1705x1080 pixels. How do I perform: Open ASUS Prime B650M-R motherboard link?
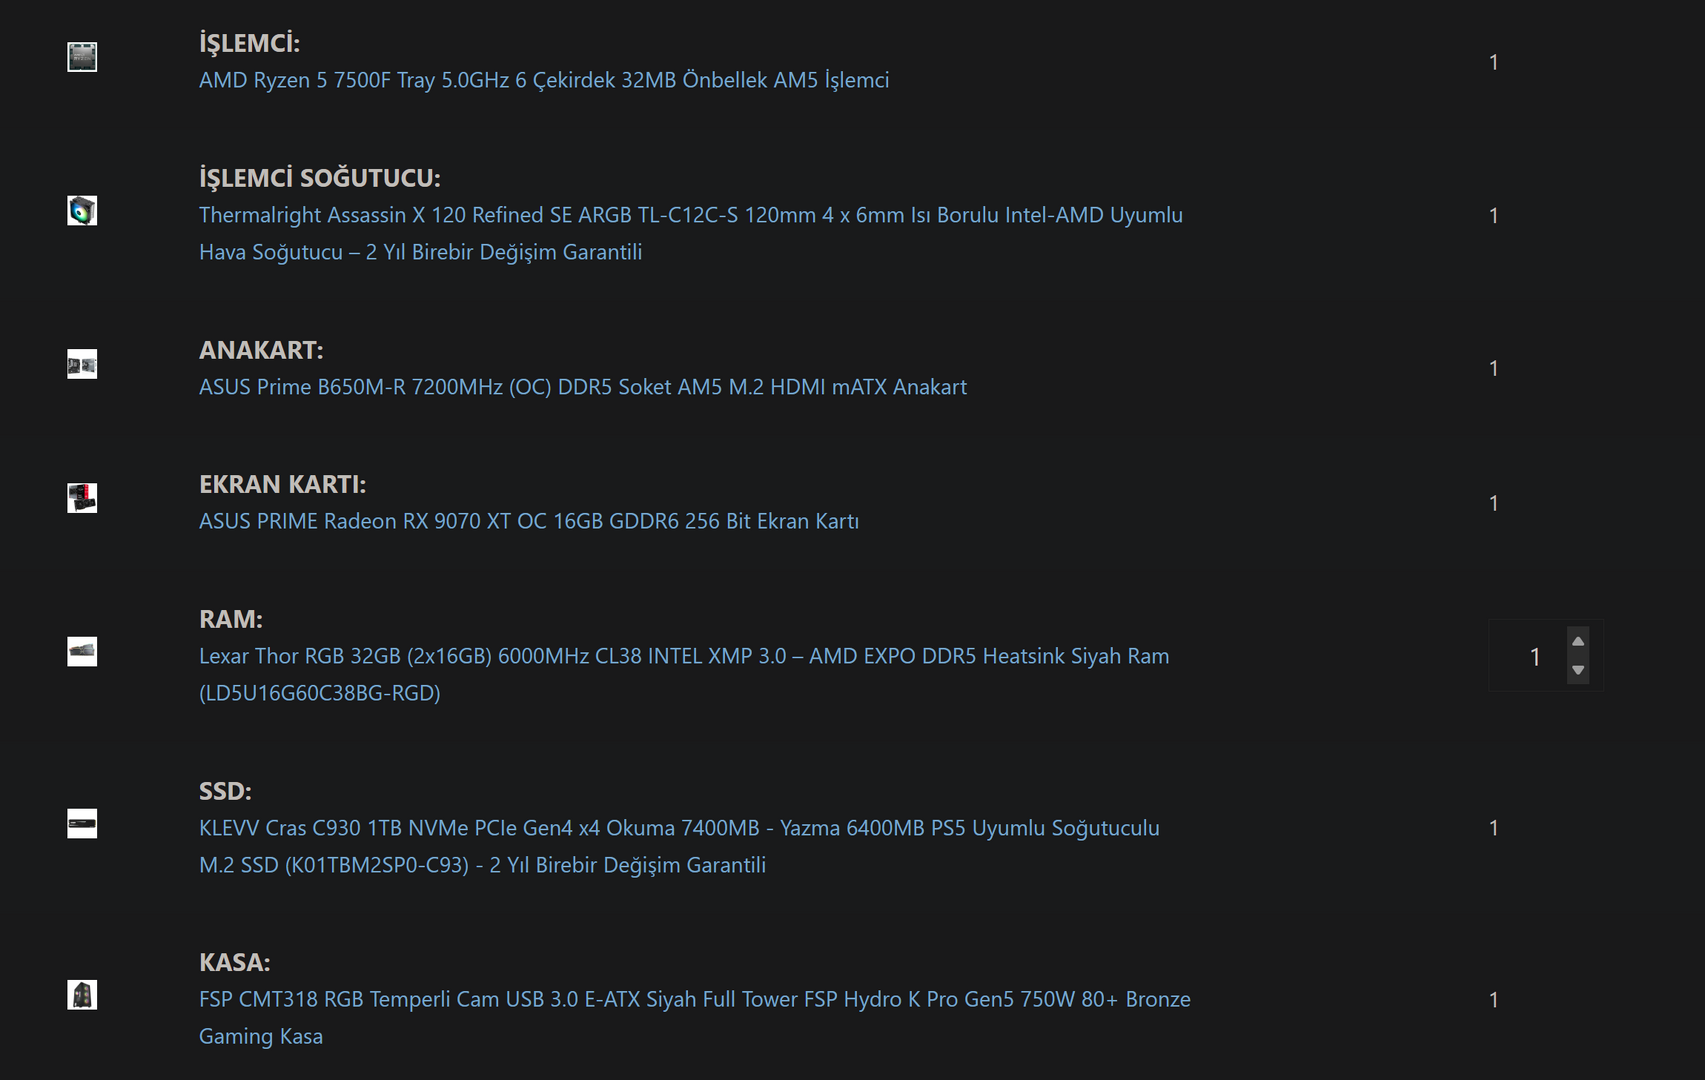(x=583, y=387)
